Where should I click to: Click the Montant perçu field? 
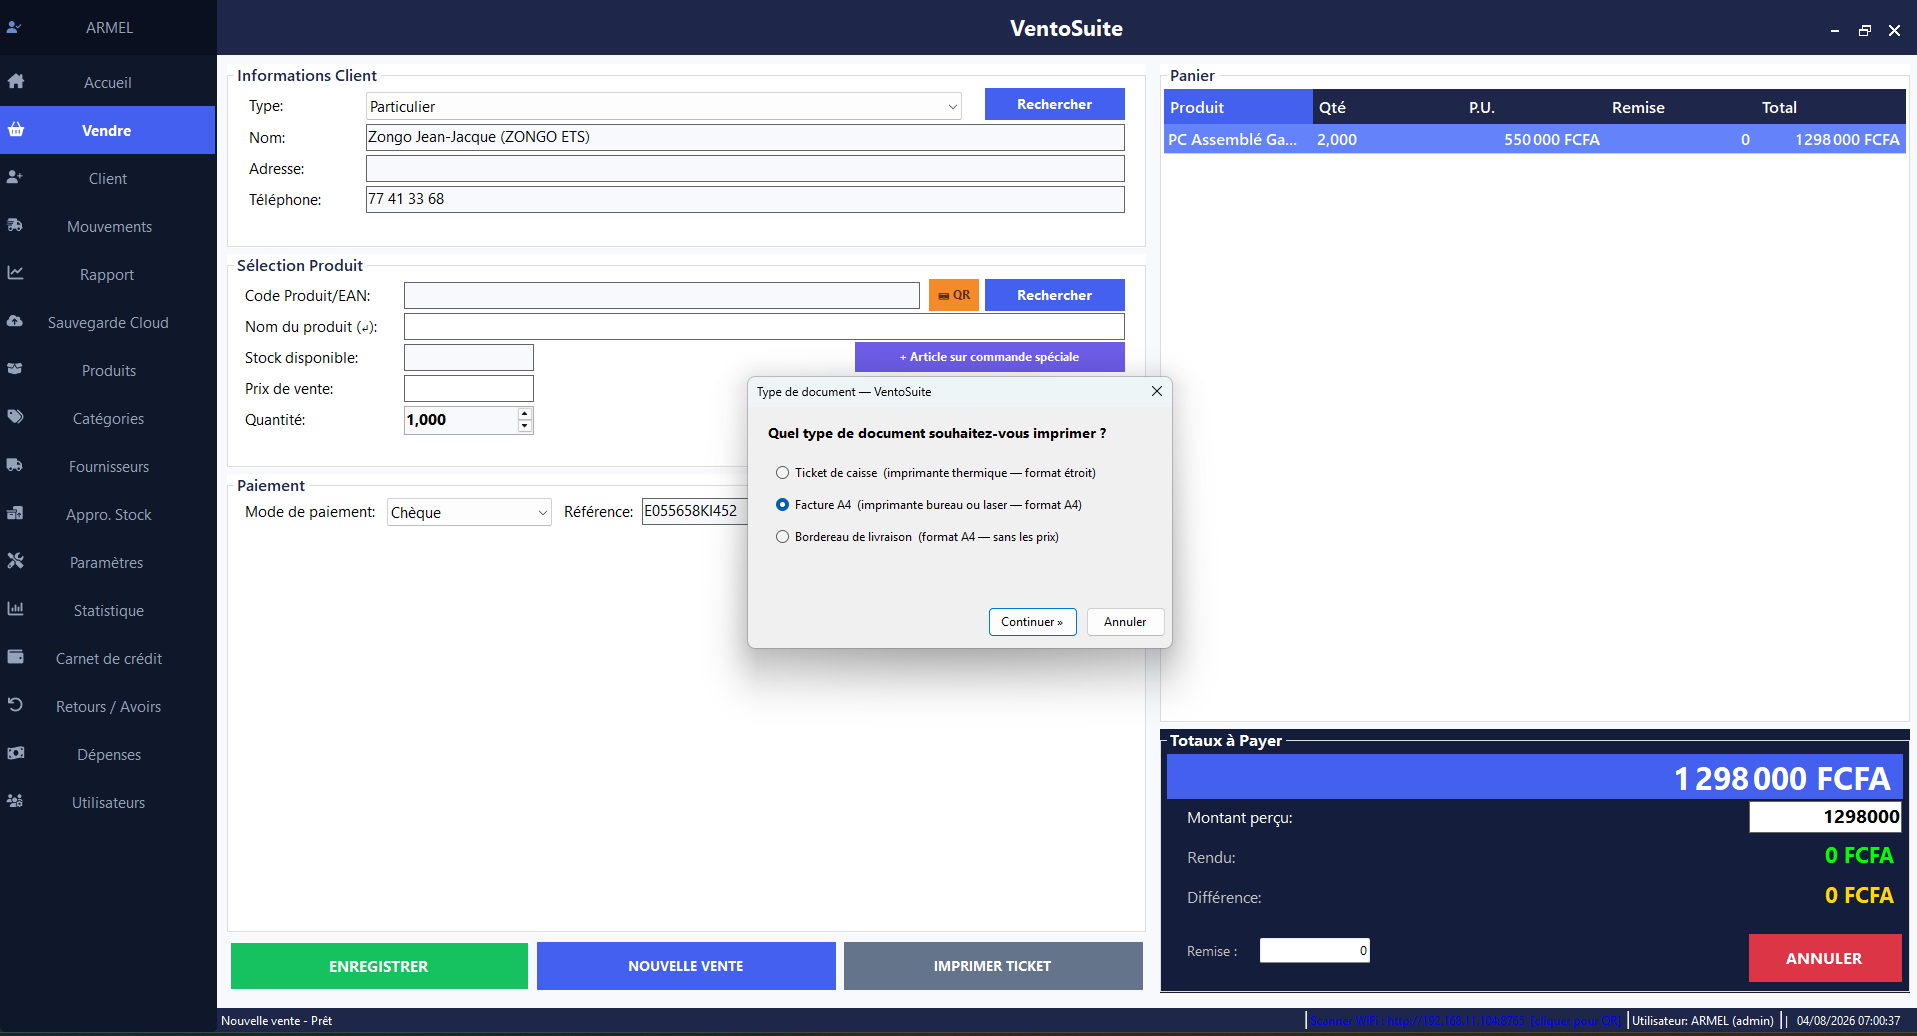[1825, 817]
